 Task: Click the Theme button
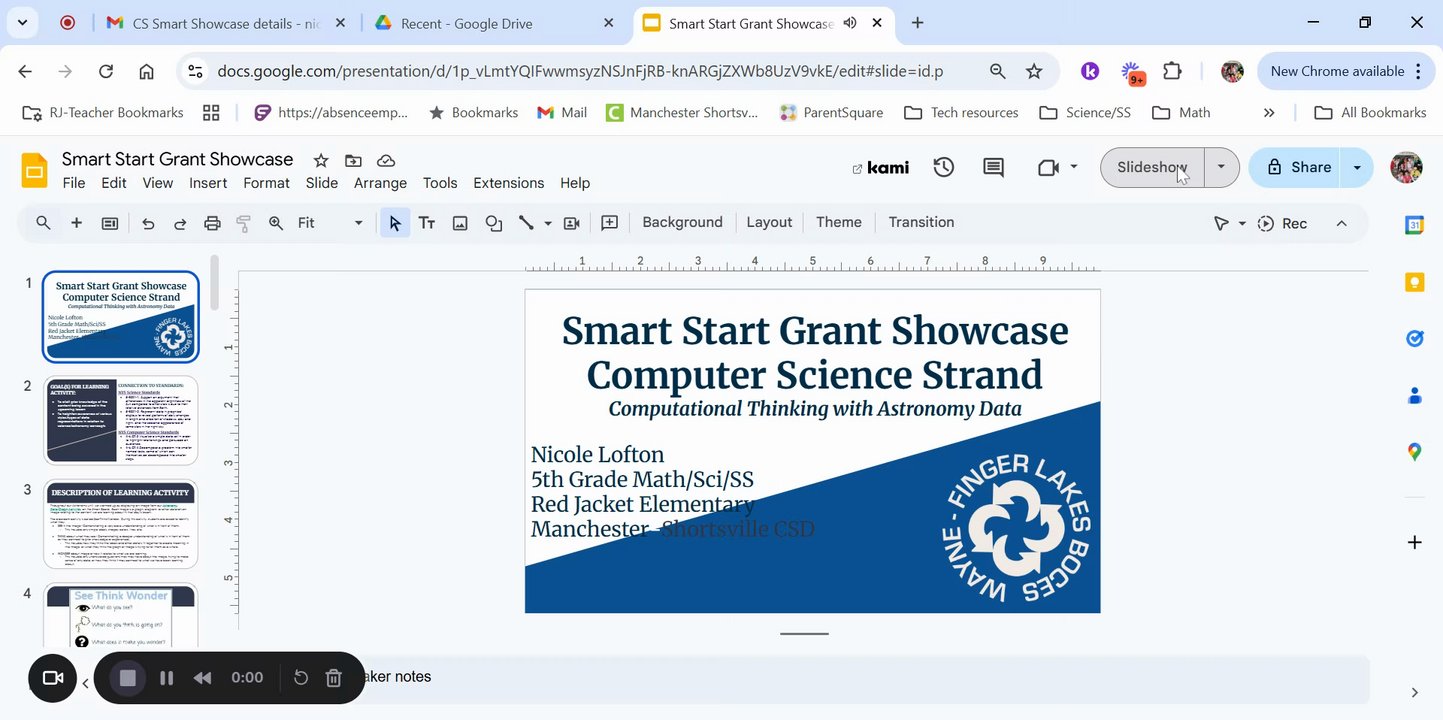click(838, 223)
